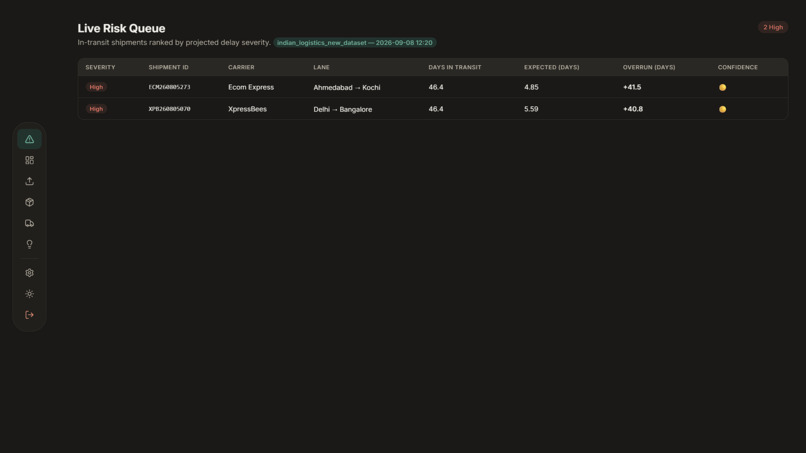Toggle the sun theme icon in sidebar
The height and width of the screenshot is (453, 806).
29,294
